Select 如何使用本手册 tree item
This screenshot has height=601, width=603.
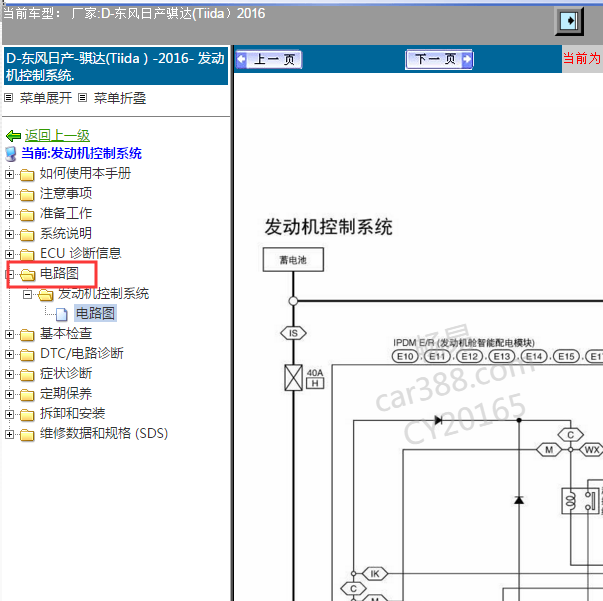click(85, 173)
